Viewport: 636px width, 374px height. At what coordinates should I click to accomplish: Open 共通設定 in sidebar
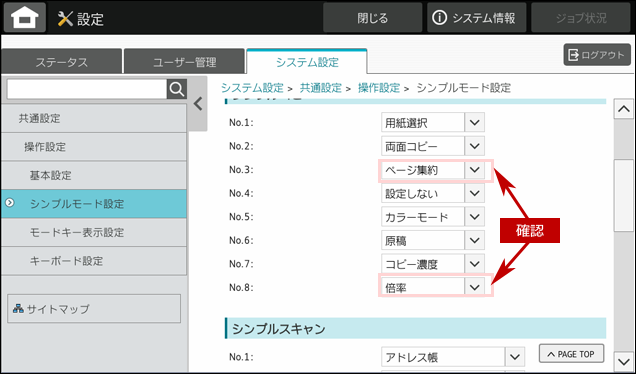pos(94,118)
